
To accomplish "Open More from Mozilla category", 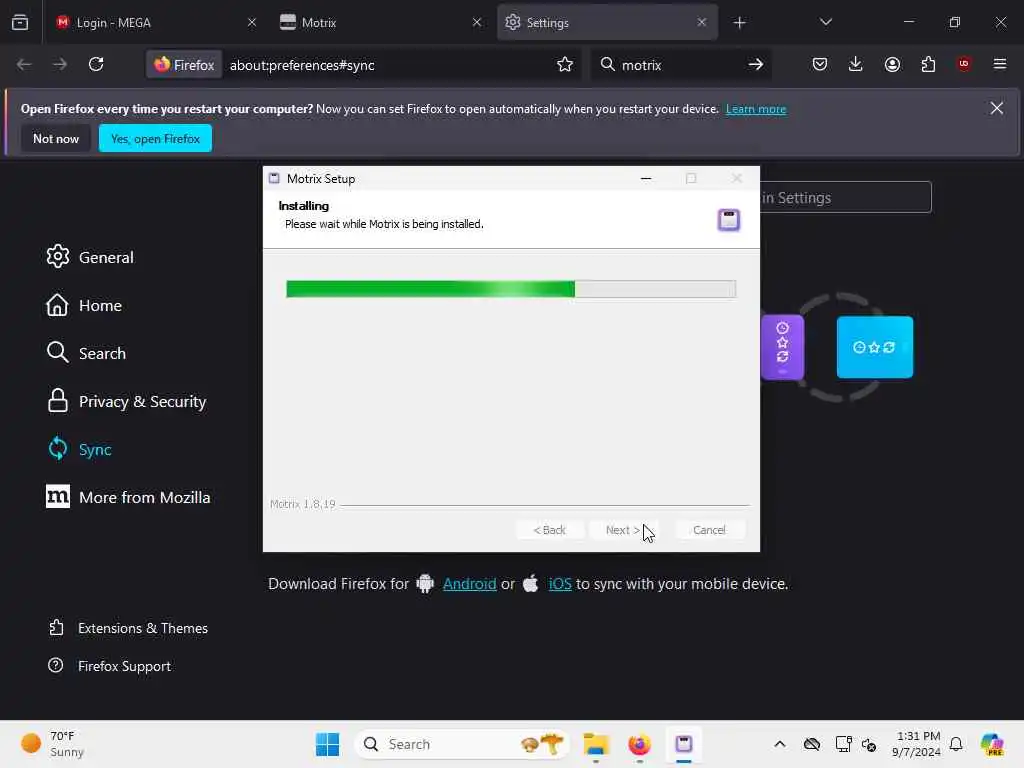I will [x=129, y=498].
